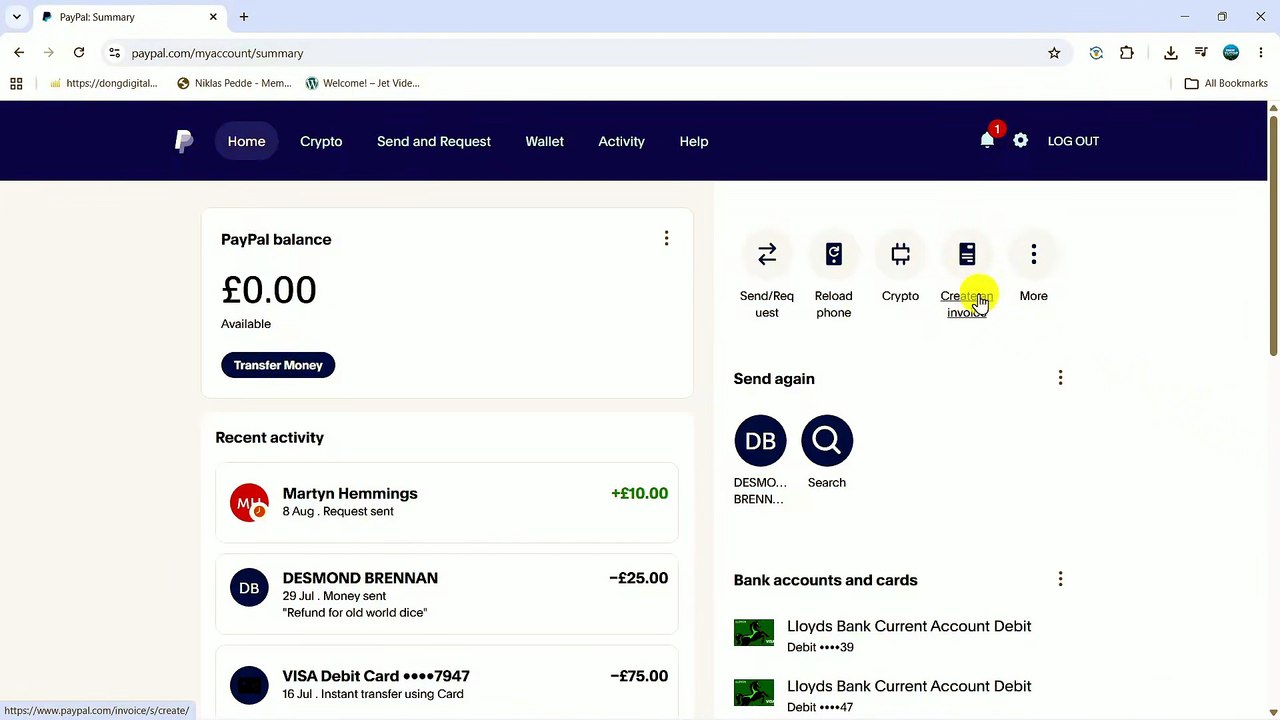Open the Martyn Hemmings transaction name
1280x720 pixels.
(x=350, y=493)
